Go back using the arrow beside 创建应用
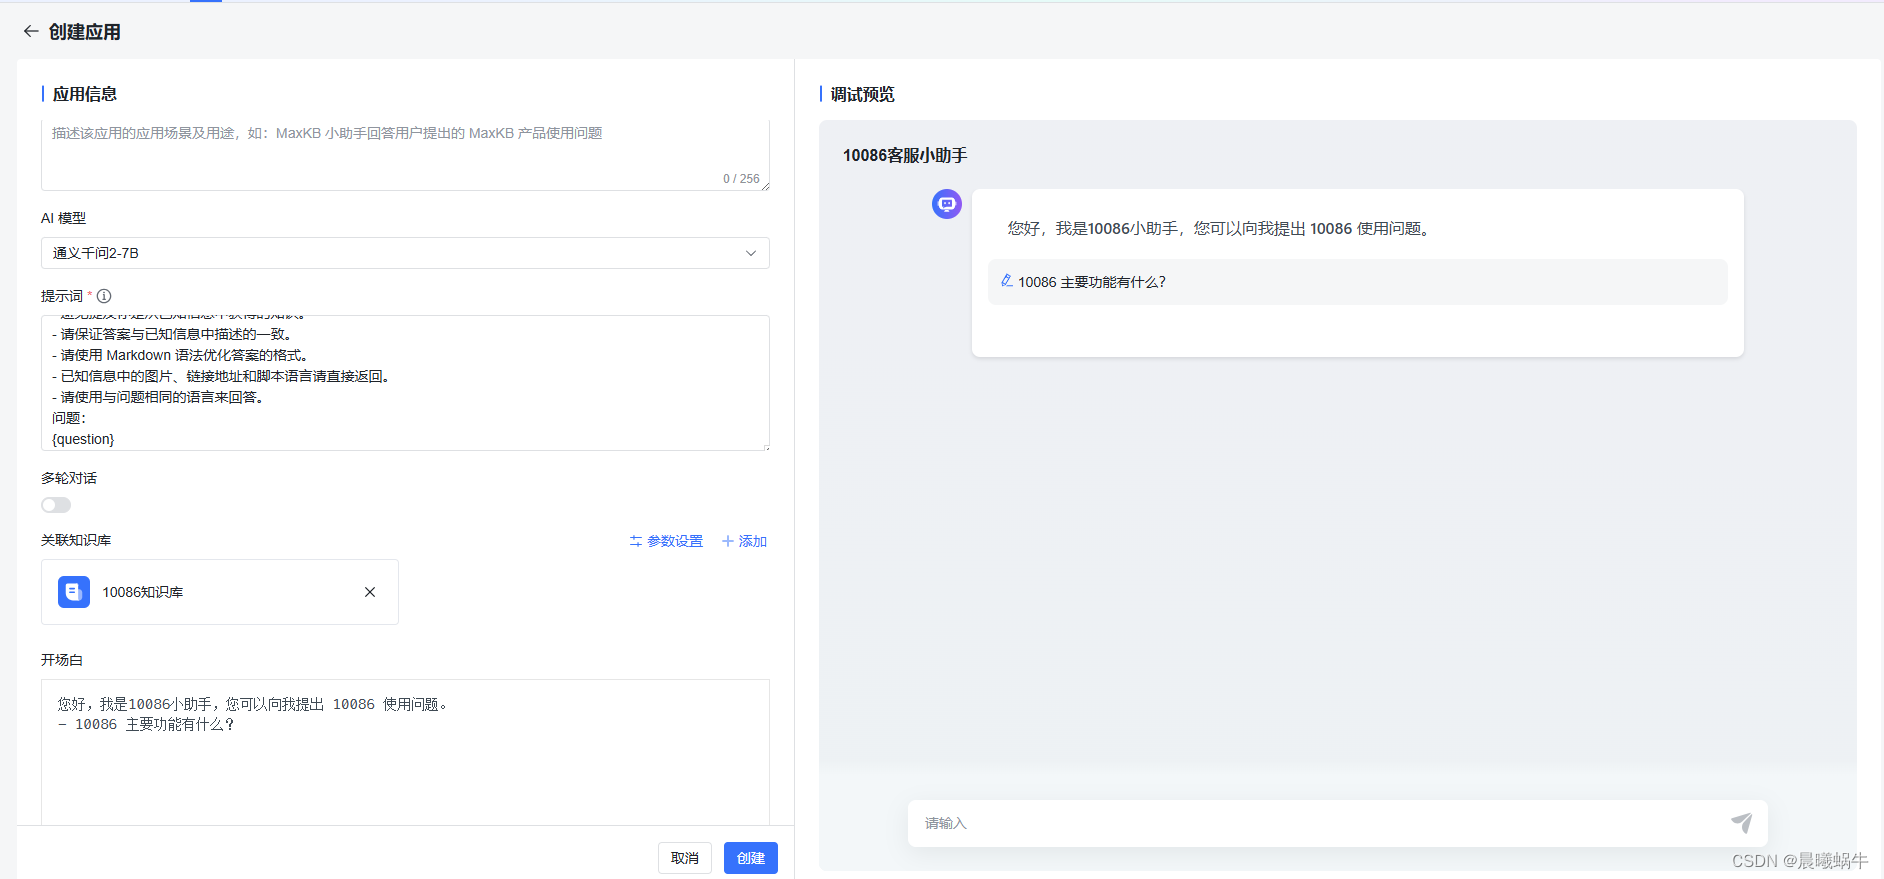The image size is (1884, 879). 31,32
